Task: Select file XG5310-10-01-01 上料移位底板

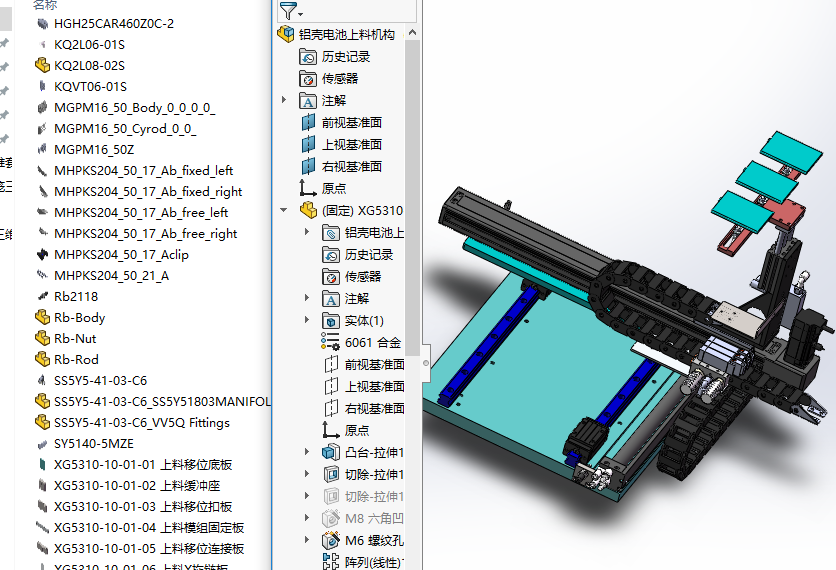Action: (x=143, y=464)
